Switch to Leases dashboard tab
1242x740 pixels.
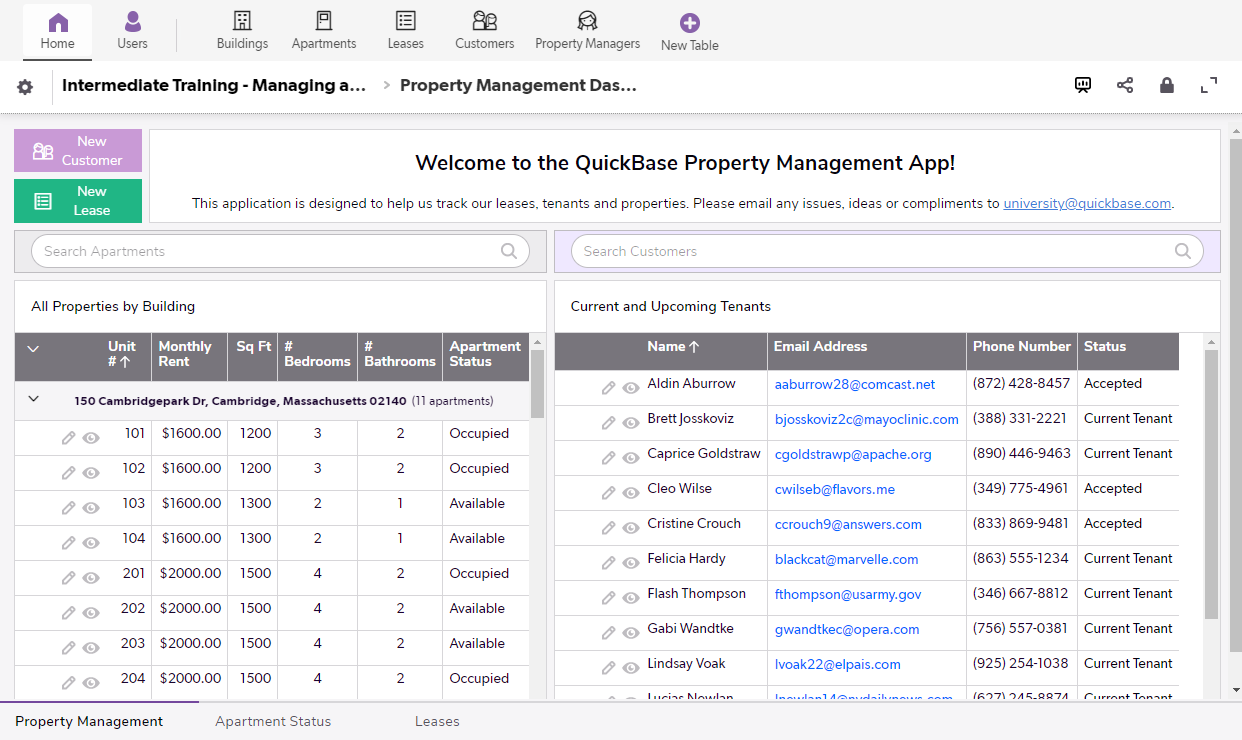tap(437, 721)
